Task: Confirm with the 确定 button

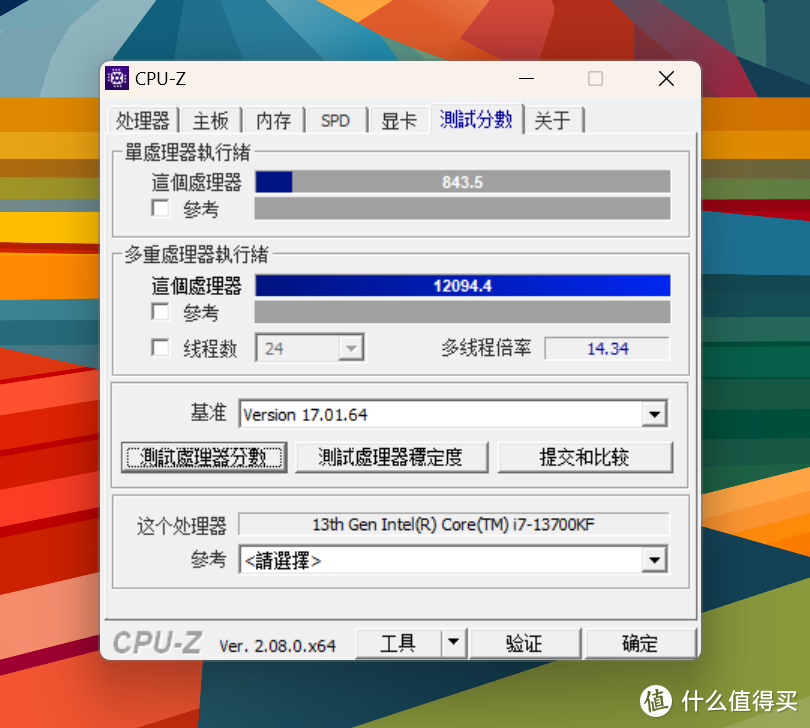Action: click(x=640, y=643)
